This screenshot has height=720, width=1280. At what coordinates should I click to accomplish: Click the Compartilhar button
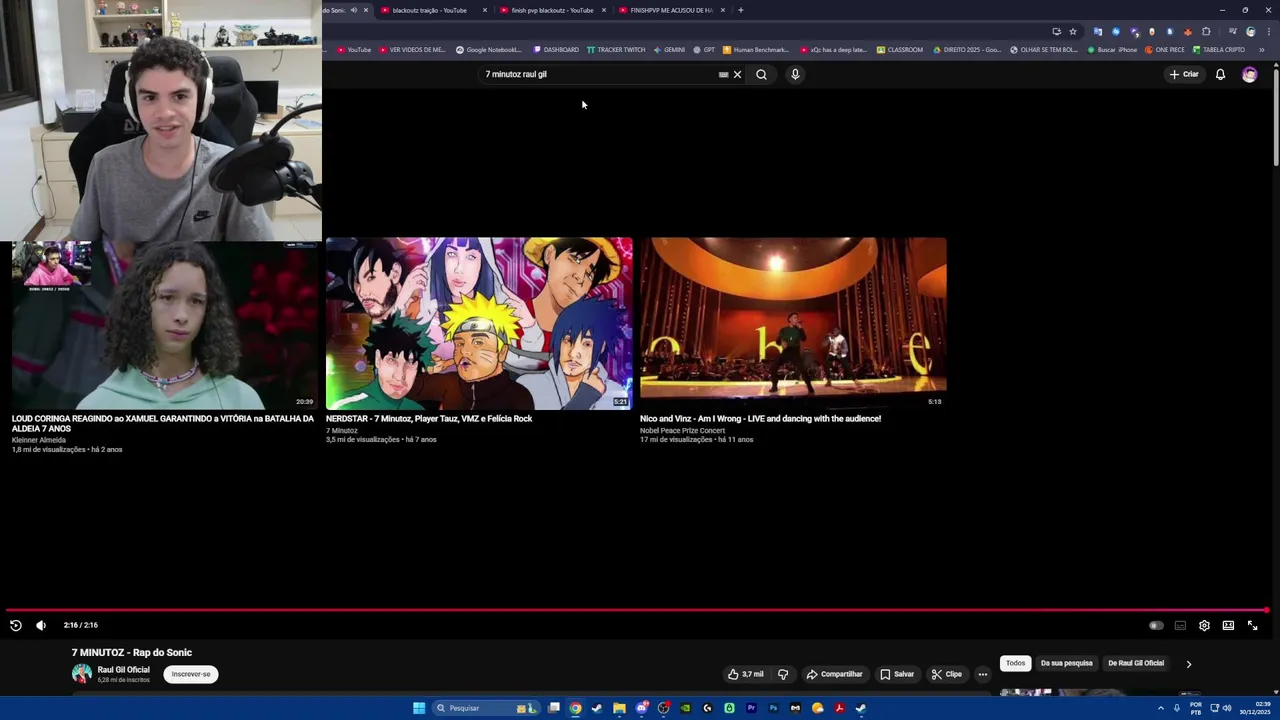[x=834, y=674]
